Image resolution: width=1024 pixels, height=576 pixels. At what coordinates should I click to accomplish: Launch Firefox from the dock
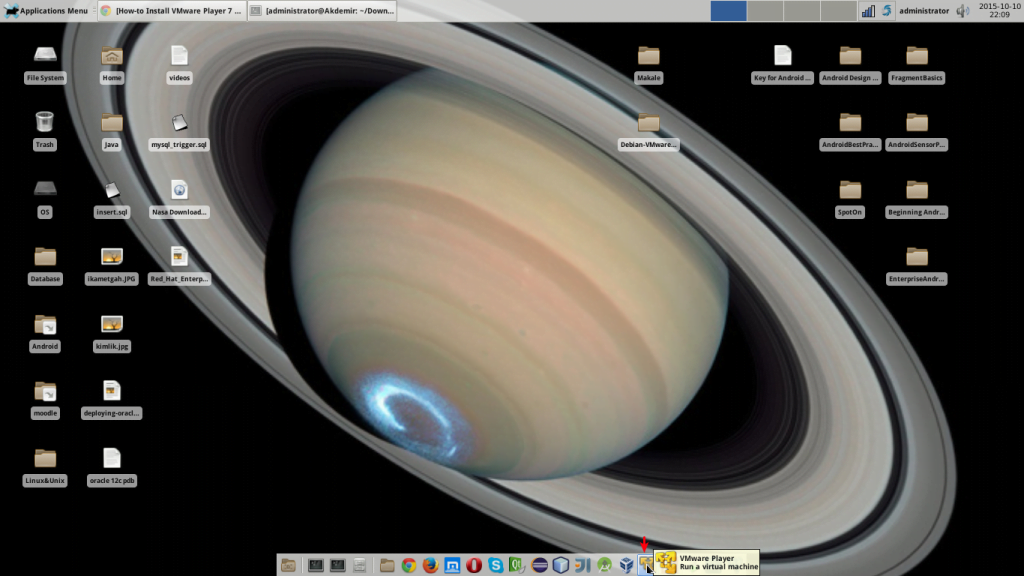click(x=430, y=565)
